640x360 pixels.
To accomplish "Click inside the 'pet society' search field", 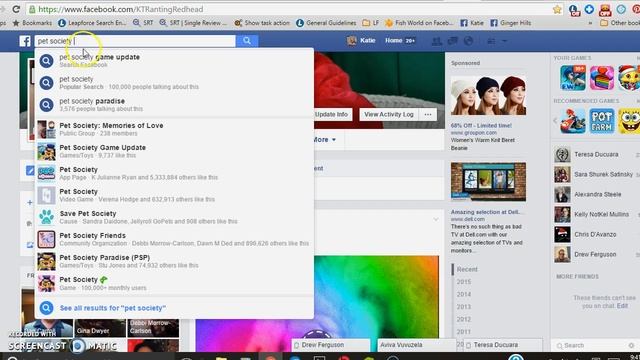I will point(135,41).
